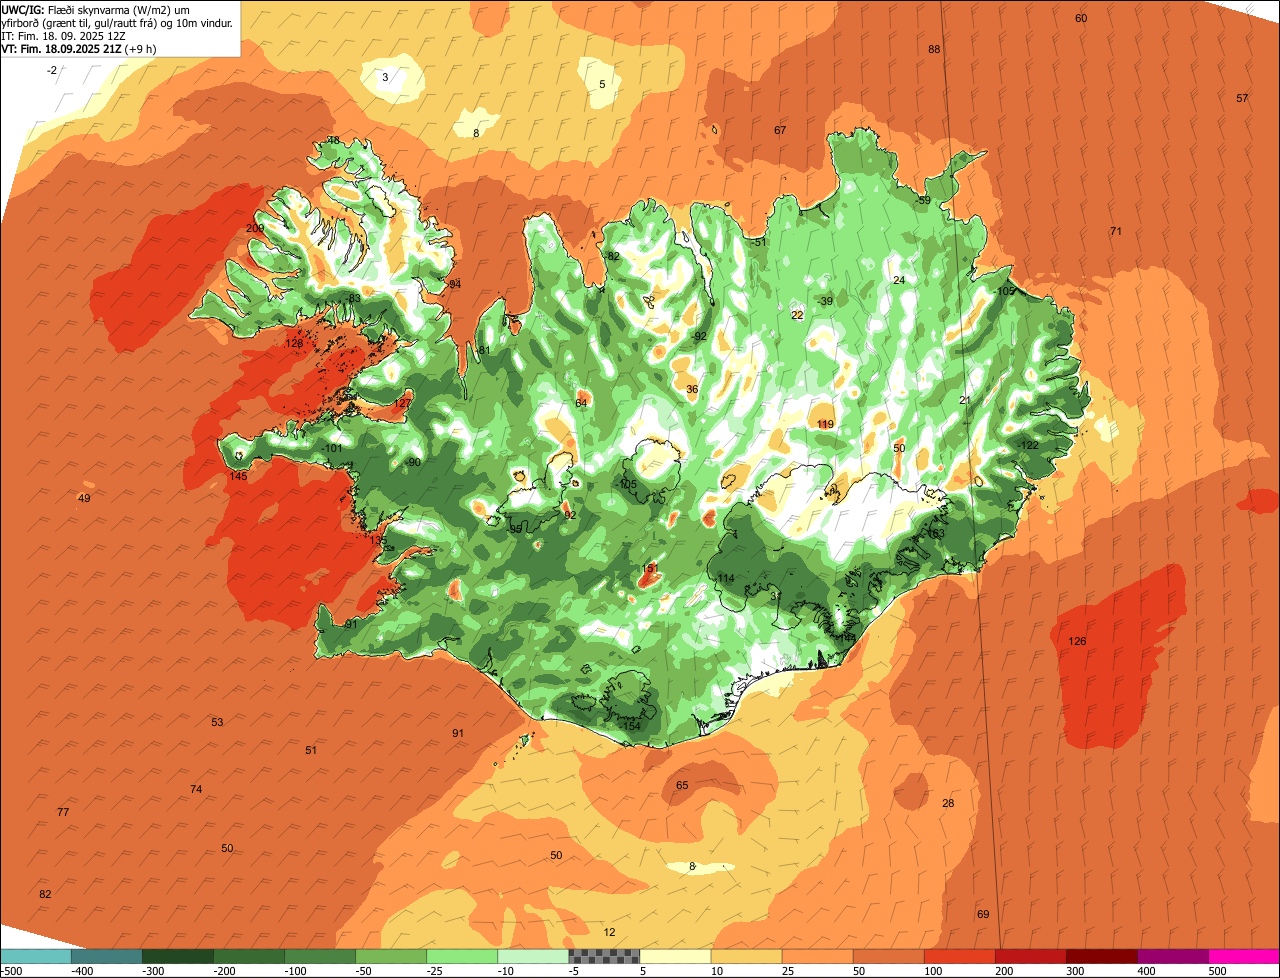Click the '57' value near the right edge
The height and width of the screenshot is (978, 1280).
point(1242,98)
